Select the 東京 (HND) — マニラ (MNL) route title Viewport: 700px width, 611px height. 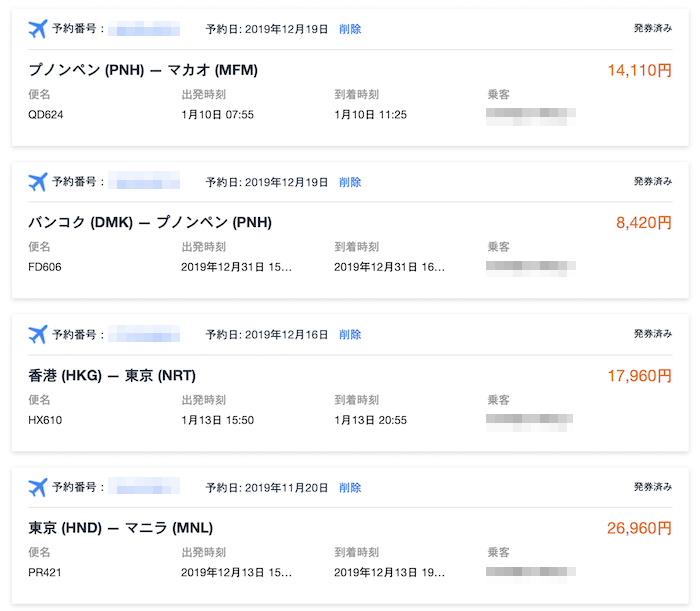point(120,527)
